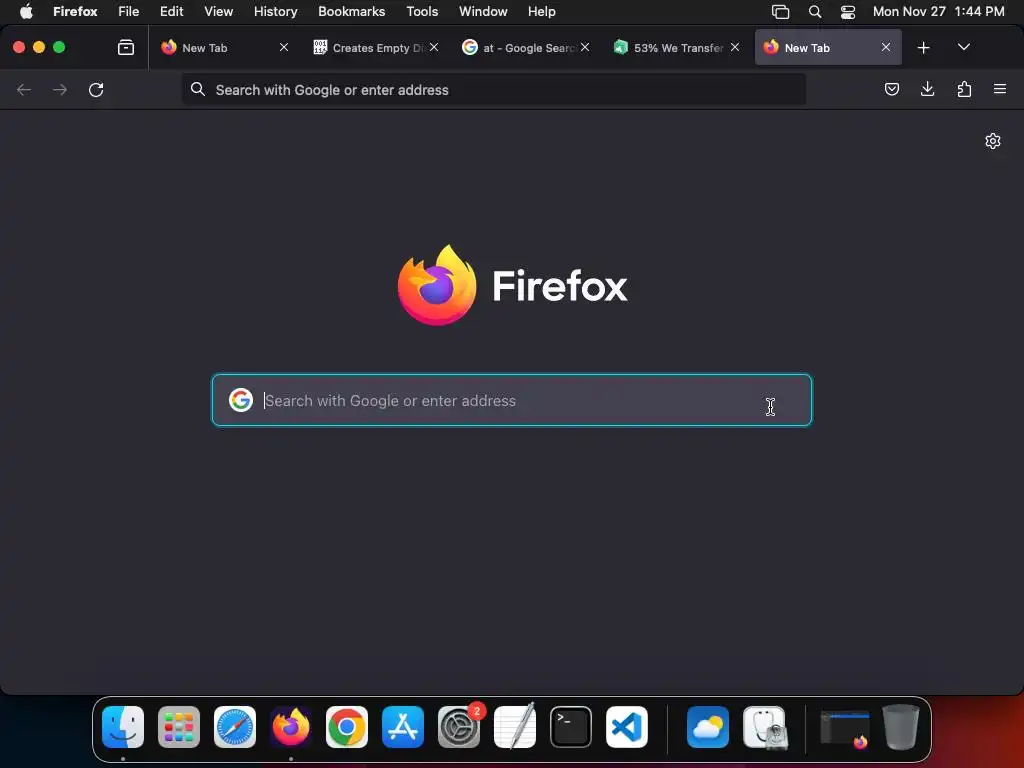
Task: Open the Apple menu
Action: tap(26, 11)
